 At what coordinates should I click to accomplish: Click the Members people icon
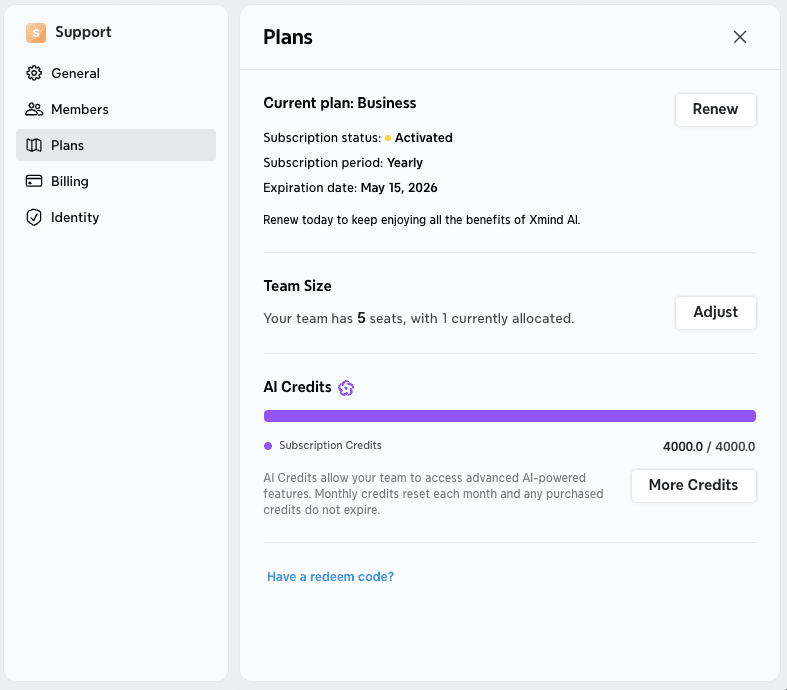[34, 109]
